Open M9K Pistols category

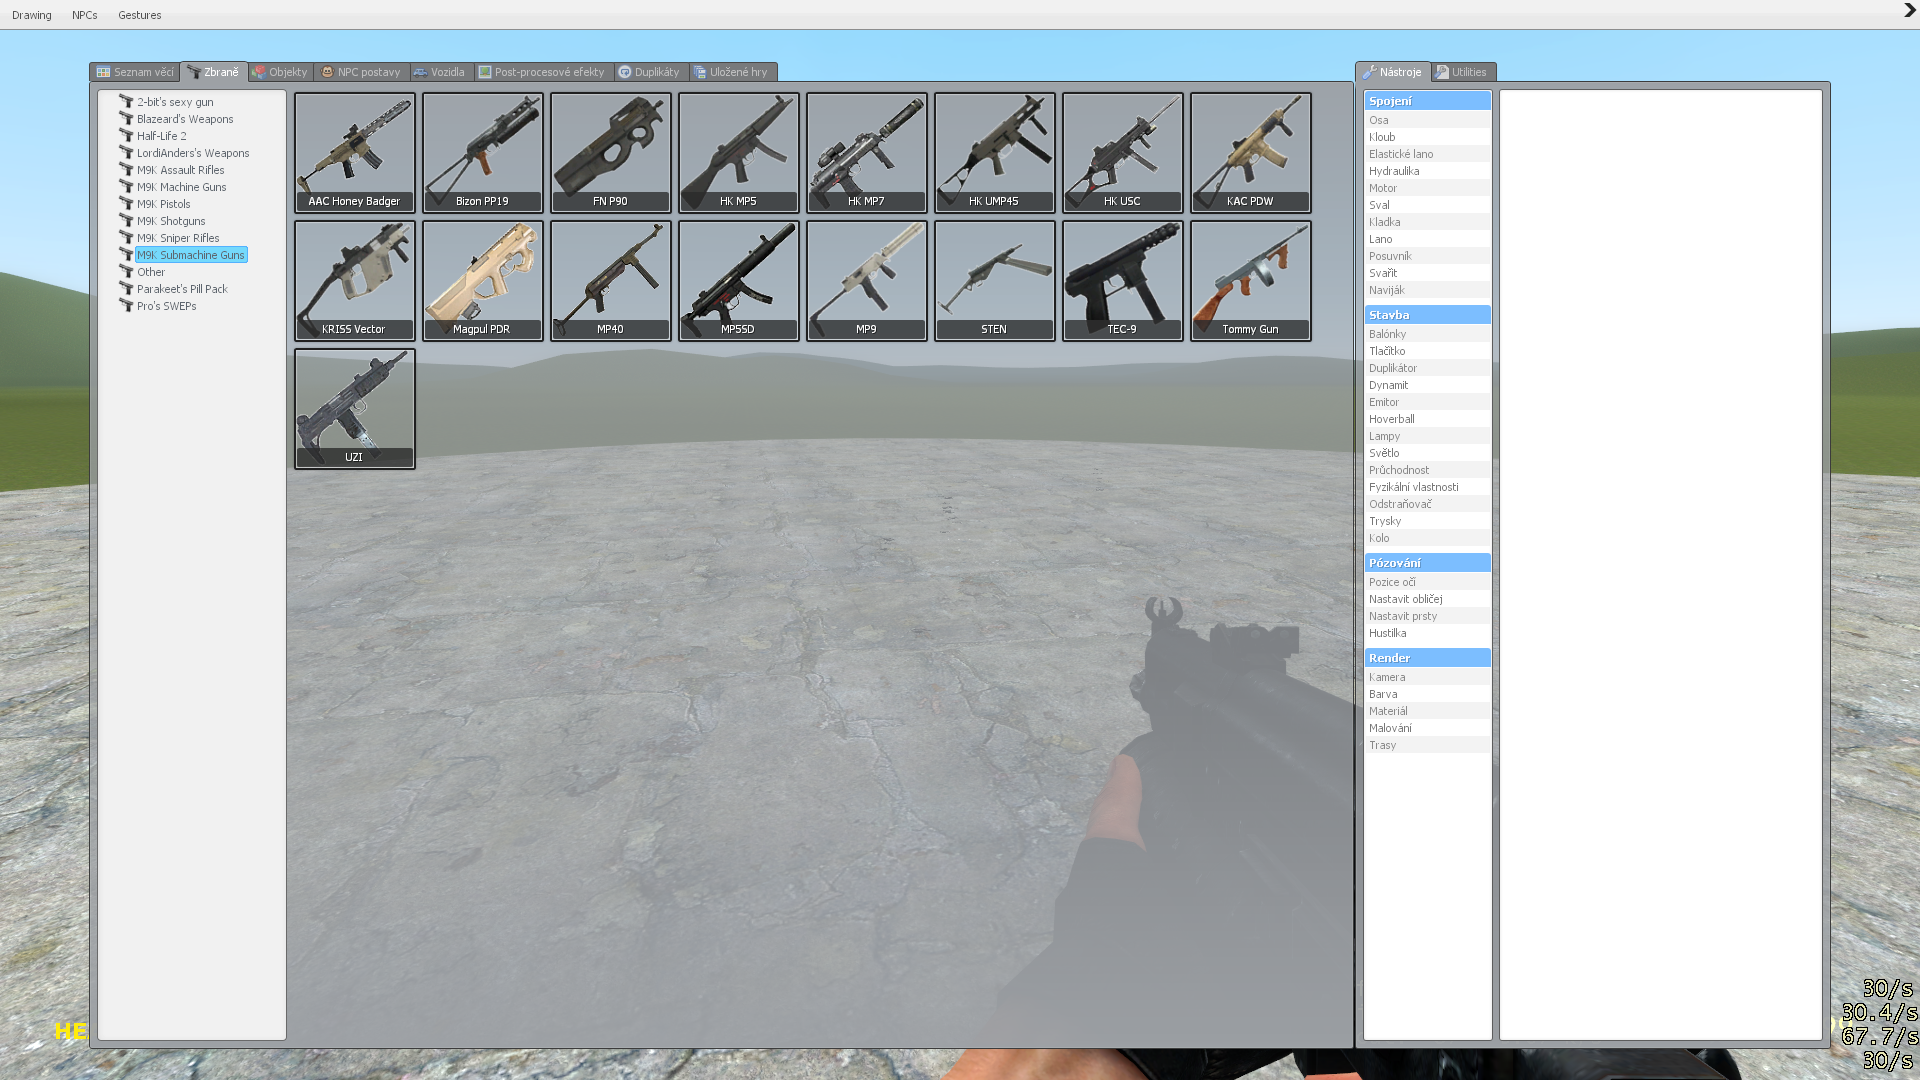(x=164, y=204)
